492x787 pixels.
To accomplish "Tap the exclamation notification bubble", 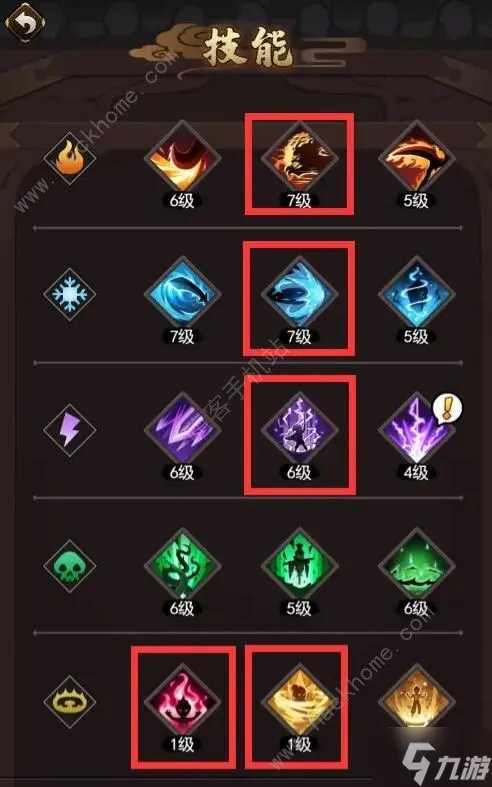I will [x=447, y=409].
